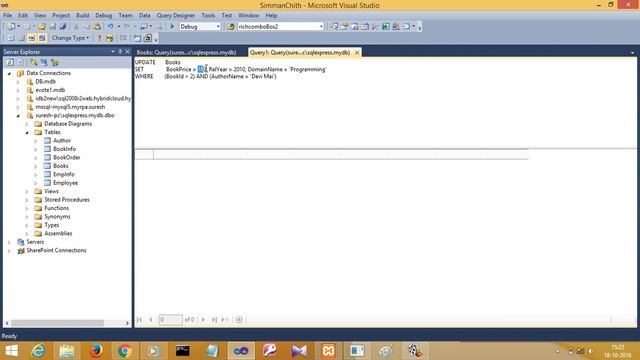Click the Paste toolbar icon
Screen dimensions: 640x360
(x=97, y=27)
